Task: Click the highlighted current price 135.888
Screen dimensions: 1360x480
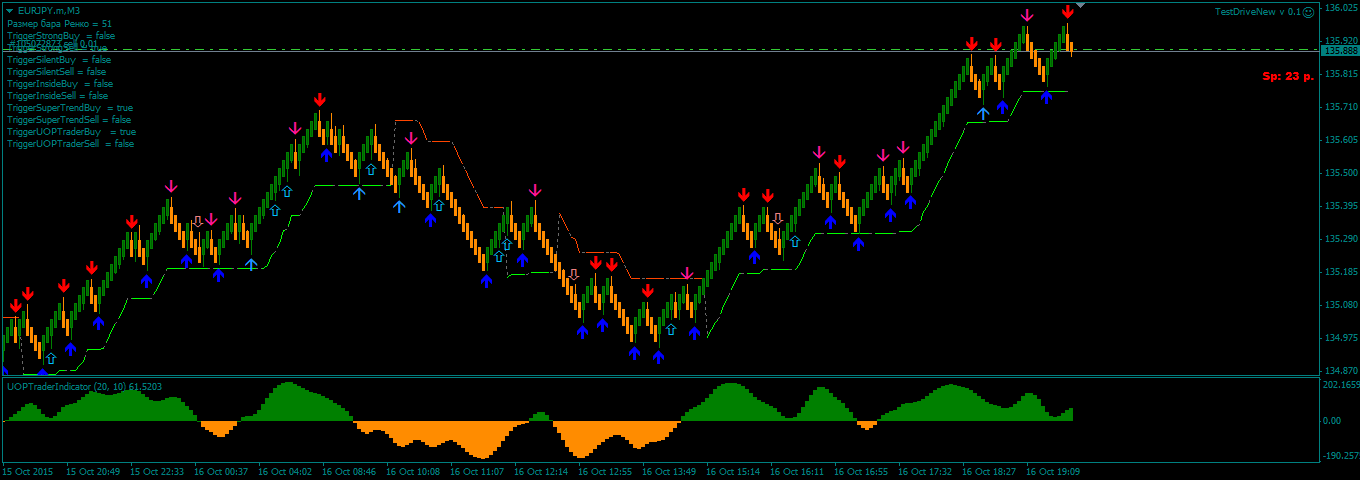Action: point(1340,50)
